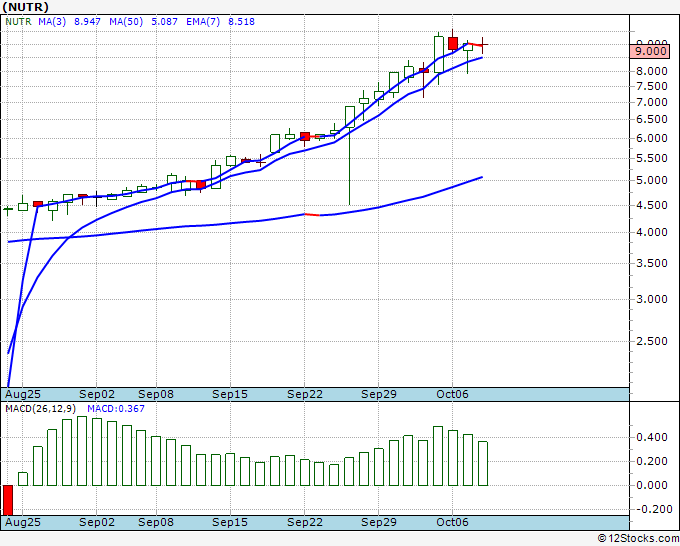This screenshot has height=546, width=680.
Task: Select the MA(50) value 5.087
Action: click(164, 22)
